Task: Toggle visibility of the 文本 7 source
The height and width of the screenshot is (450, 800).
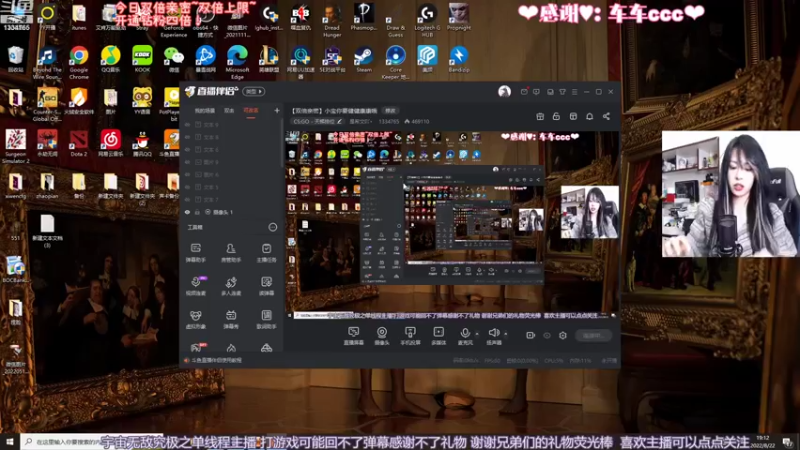Action: pyautogui.click(x=187, y=199)
